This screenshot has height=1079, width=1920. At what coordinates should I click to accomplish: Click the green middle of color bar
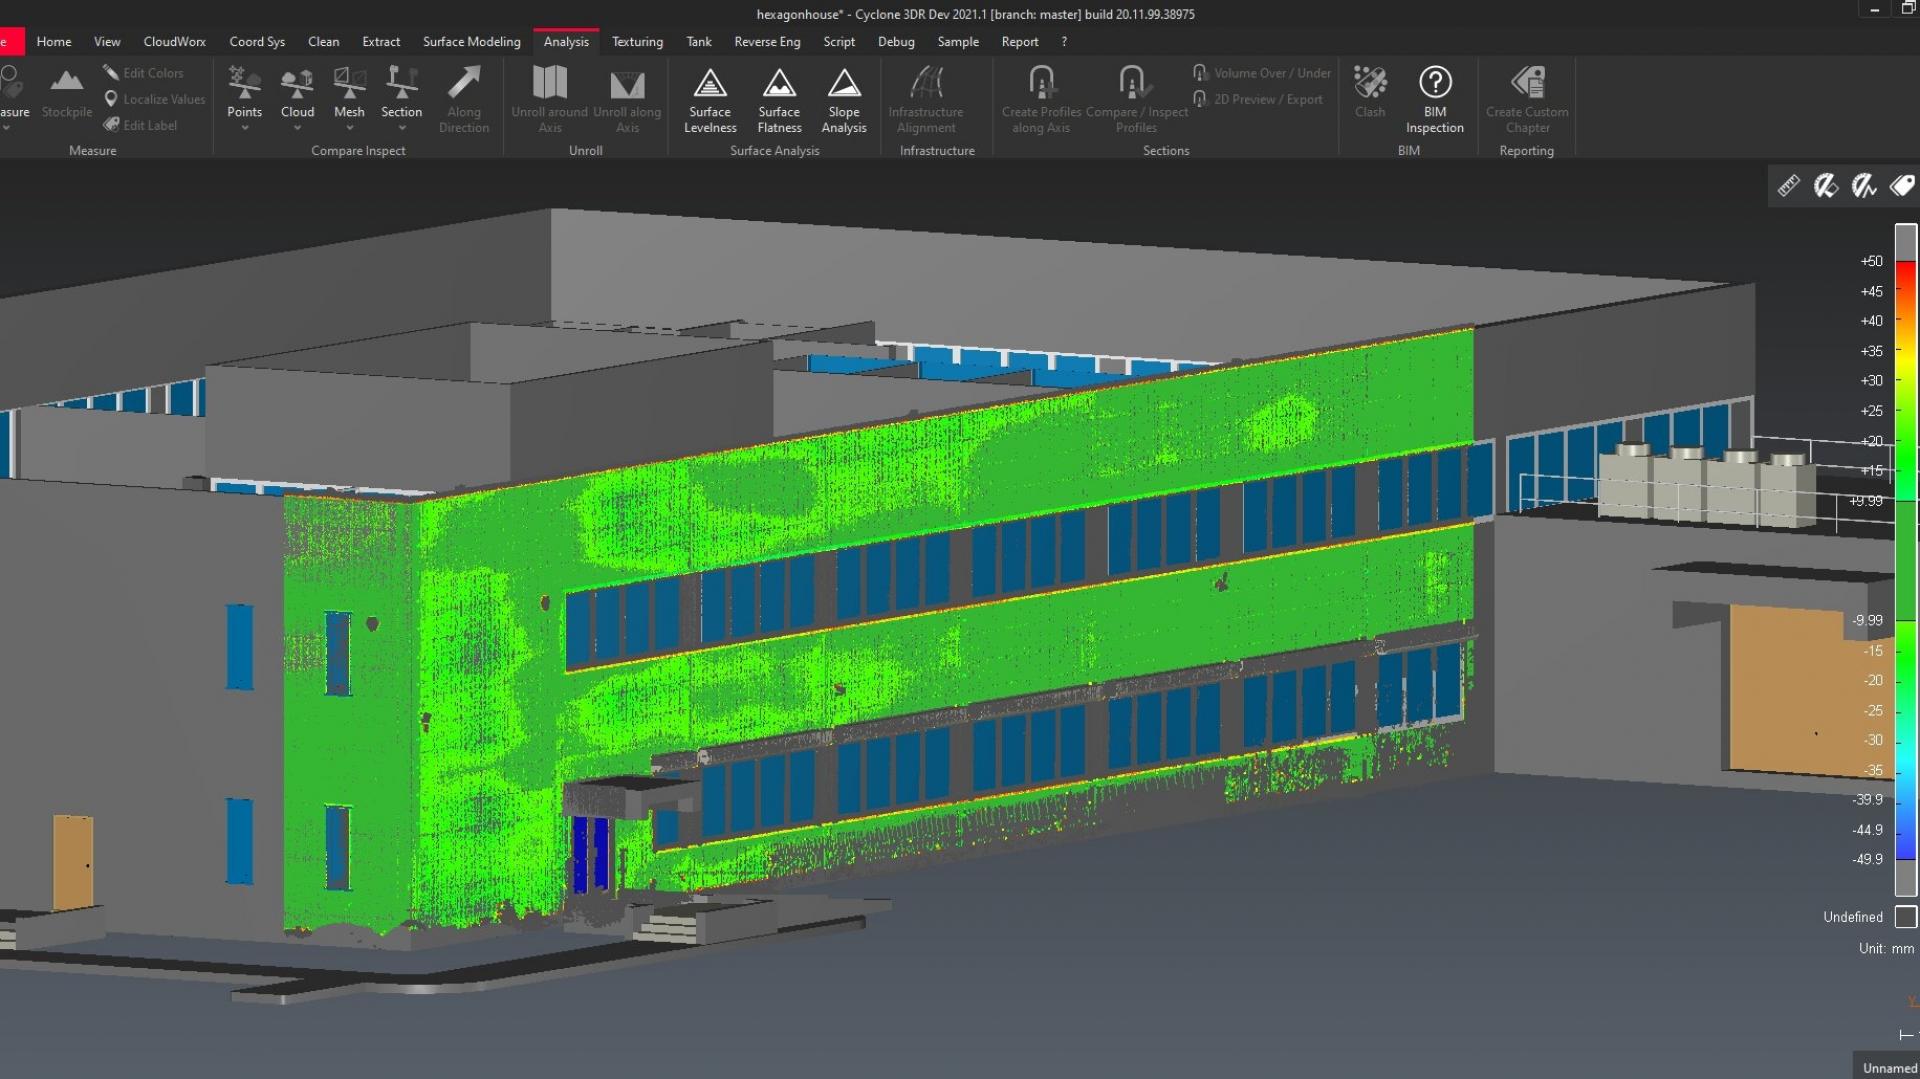tap(1906, 560)
